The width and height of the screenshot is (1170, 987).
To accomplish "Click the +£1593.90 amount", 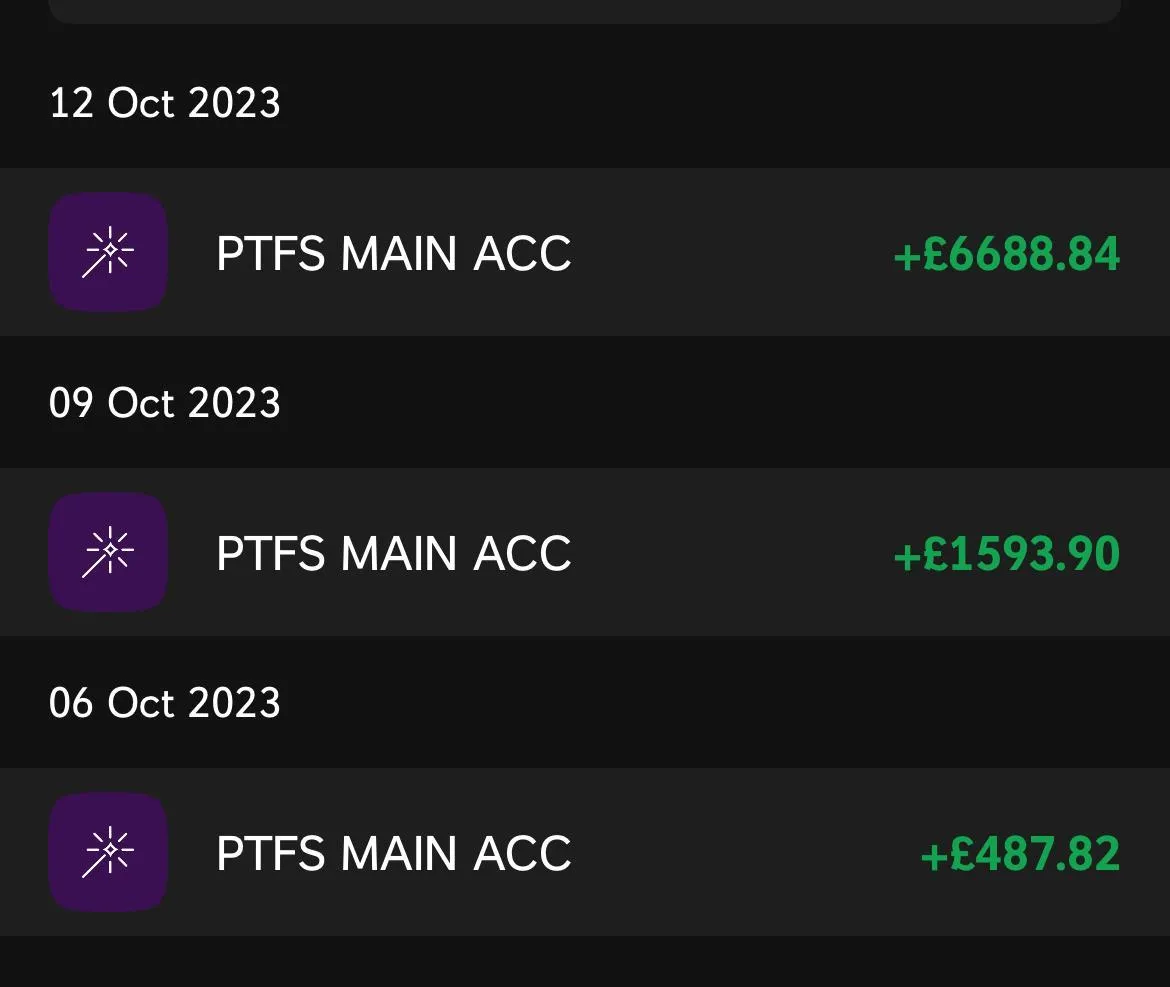I will [x=1006, y=554].
